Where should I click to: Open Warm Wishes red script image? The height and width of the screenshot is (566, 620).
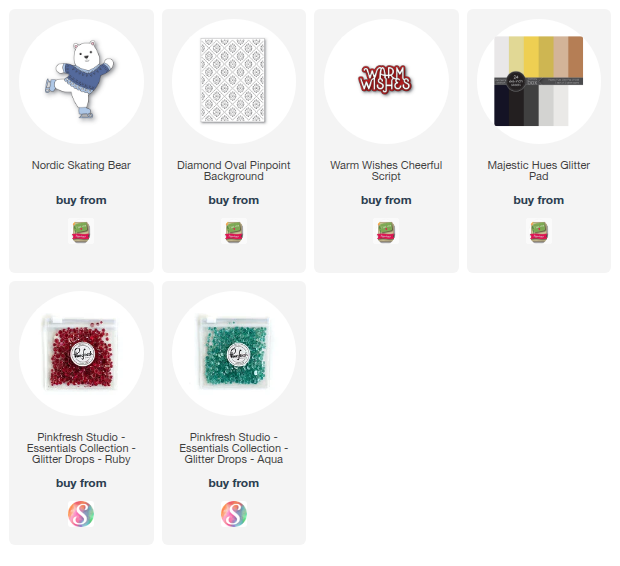pyautogui.click(x=386, y=81)
